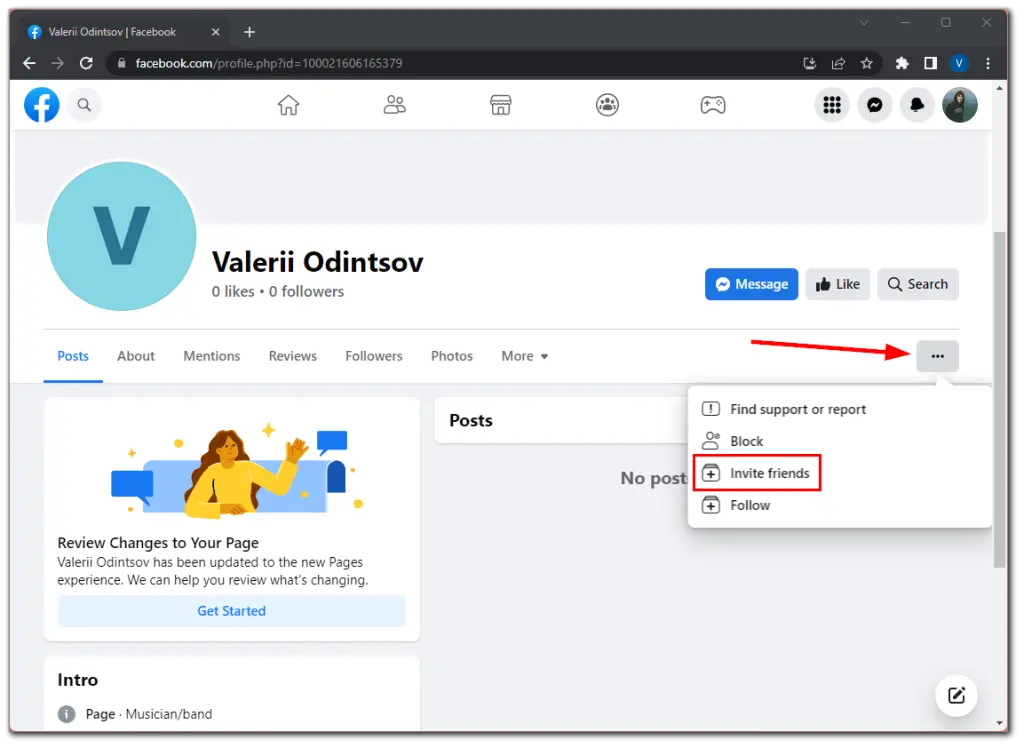Click the padlock site info icon
Screen dimensions: 1024x748
pyautogui.click(x=121, y=63)
